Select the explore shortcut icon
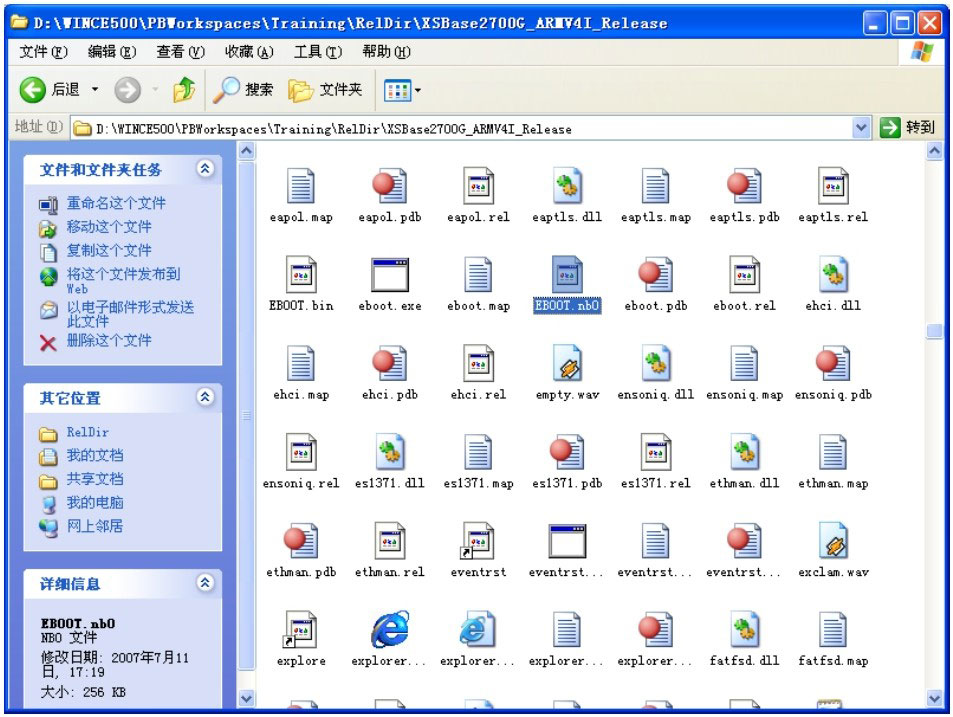The width and height of the screenshot is (953, 717). click(301, 630)
